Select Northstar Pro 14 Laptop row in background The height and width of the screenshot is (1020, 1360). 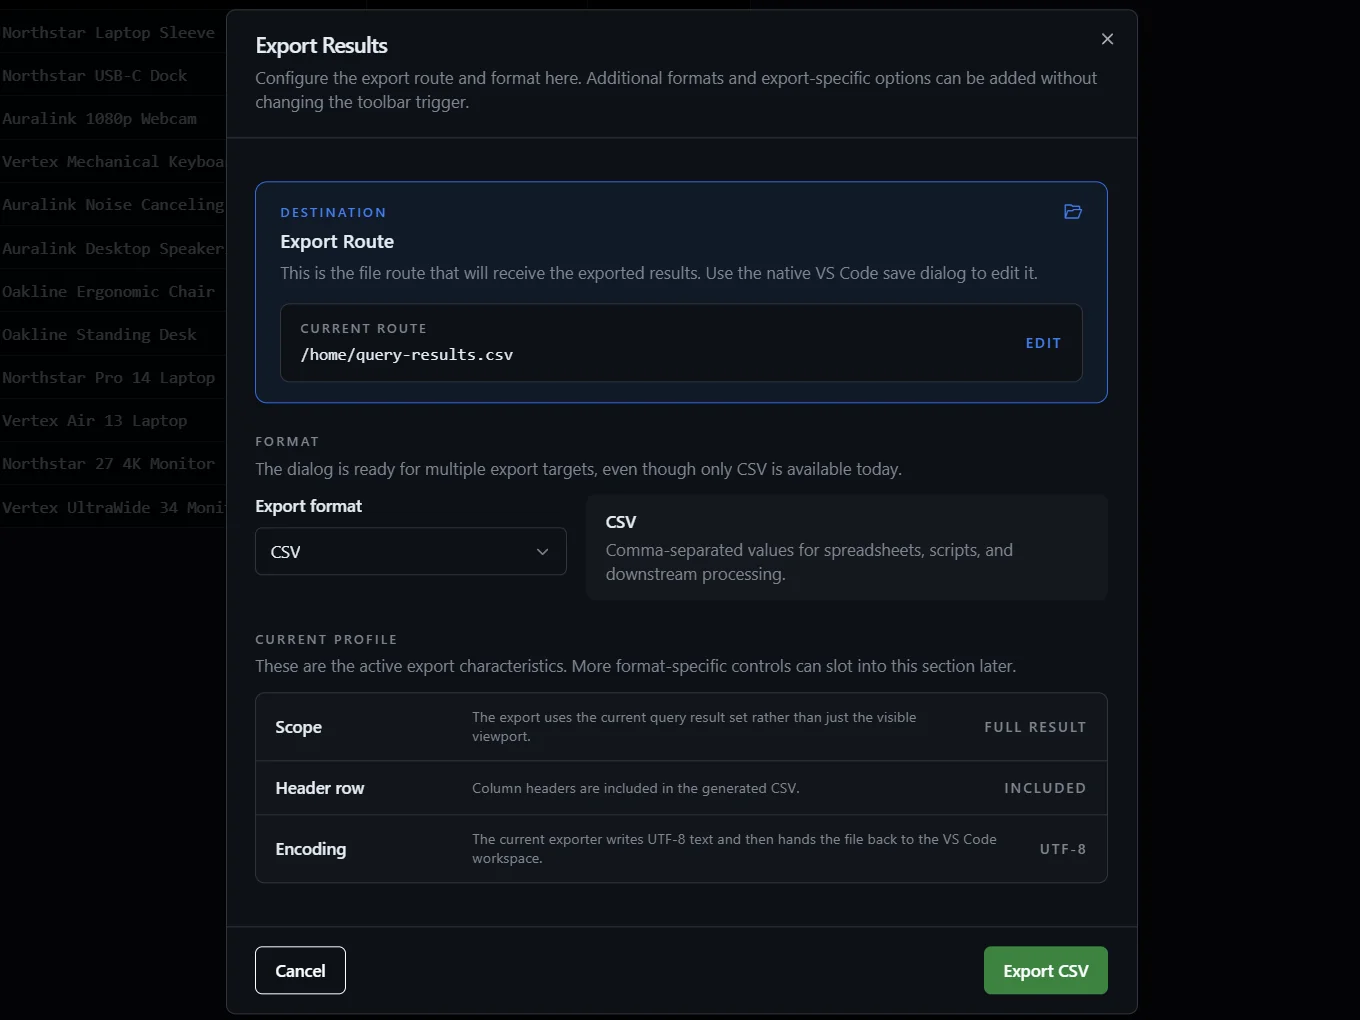point(113,377)
